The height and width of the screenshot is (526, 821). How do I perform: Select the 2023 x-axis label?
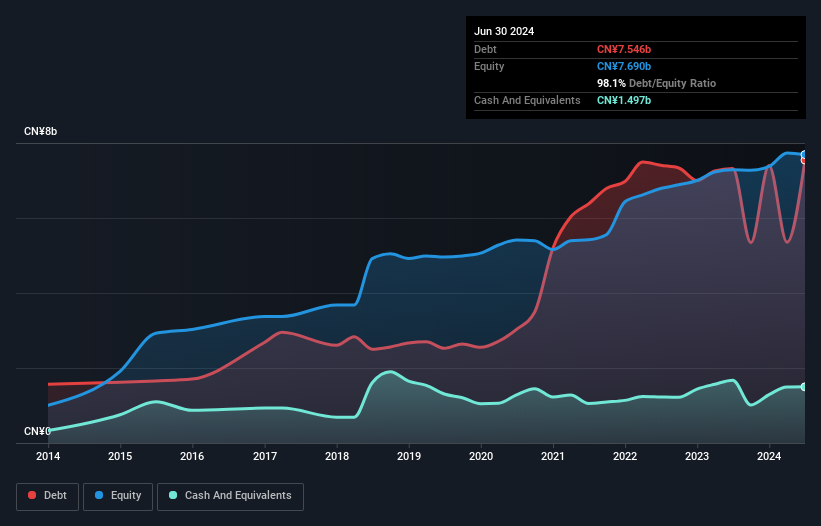[x=697, y=456]
